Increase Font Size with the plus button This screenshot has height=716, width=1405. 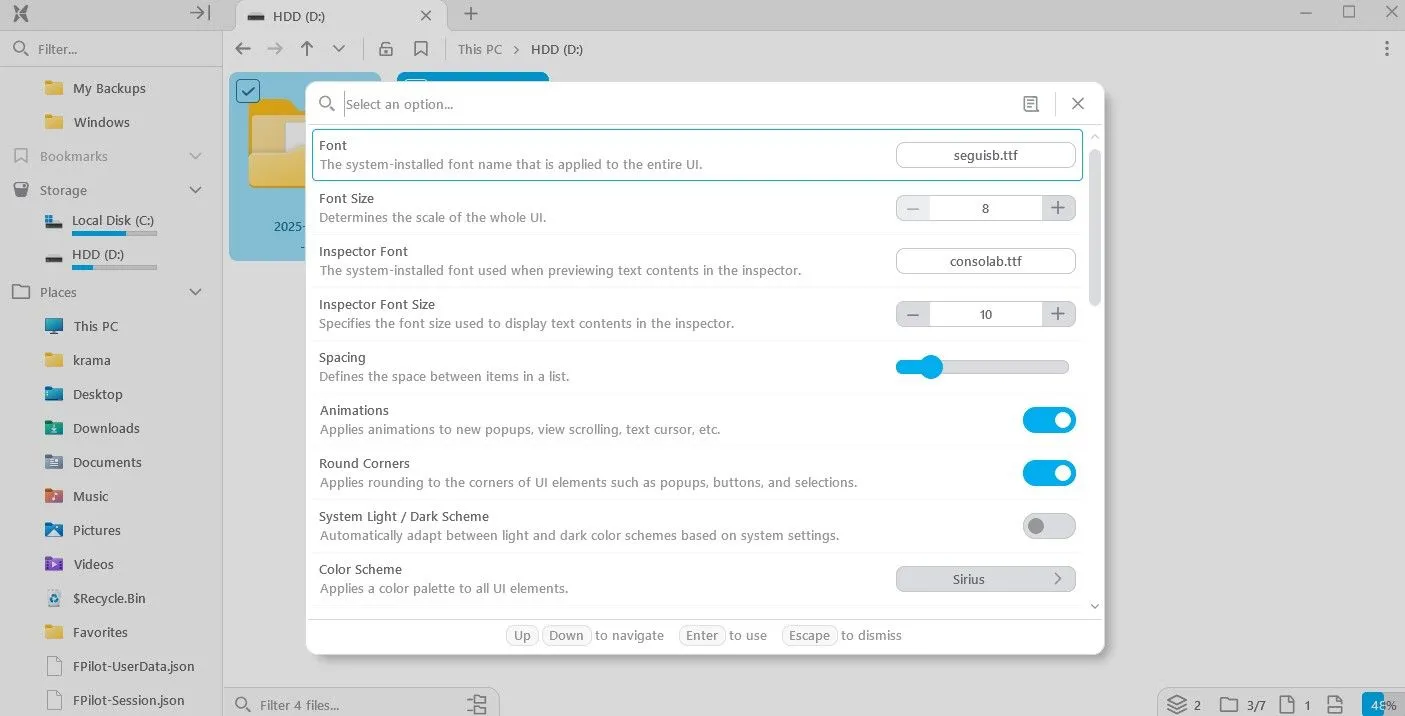[1058, 208]
